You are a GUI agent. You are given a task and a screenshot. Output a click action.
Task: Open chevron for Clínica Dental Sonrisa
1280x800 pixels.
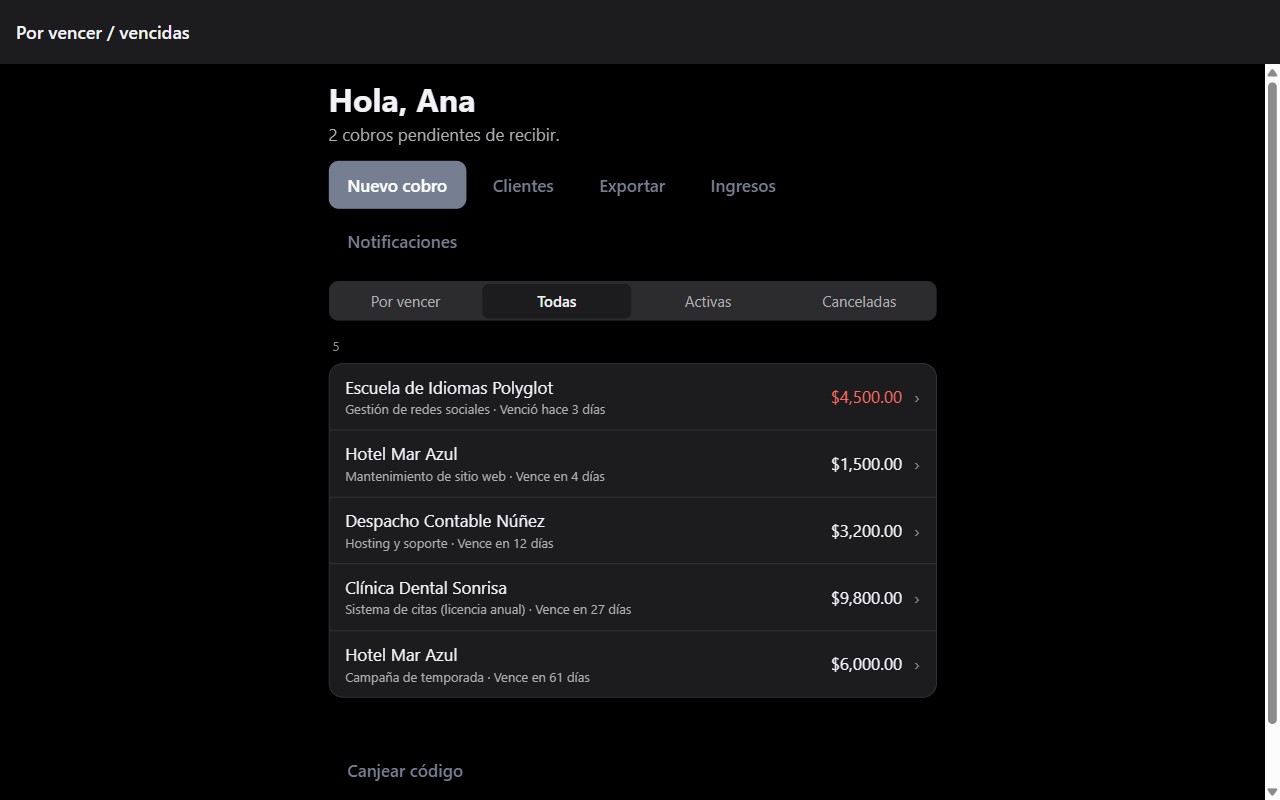click(x=917, y=599)
